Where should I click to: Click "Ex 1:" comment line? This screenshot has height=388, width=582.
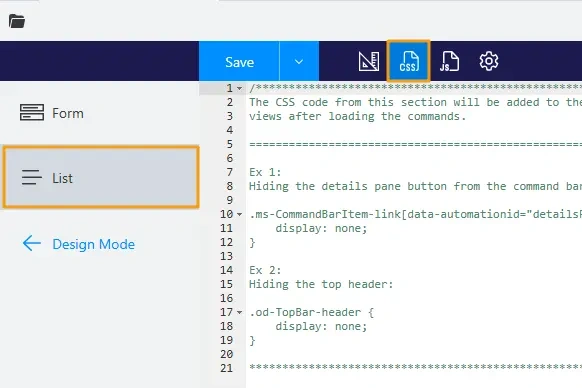(x=265, y=172)
